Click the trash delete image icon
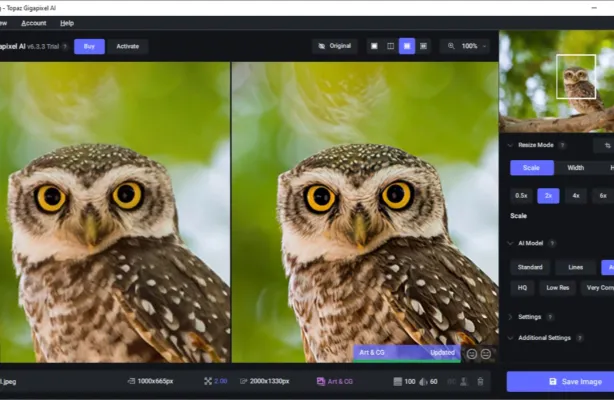The width and height of the screenshot is (614, 400). (480, 382)
